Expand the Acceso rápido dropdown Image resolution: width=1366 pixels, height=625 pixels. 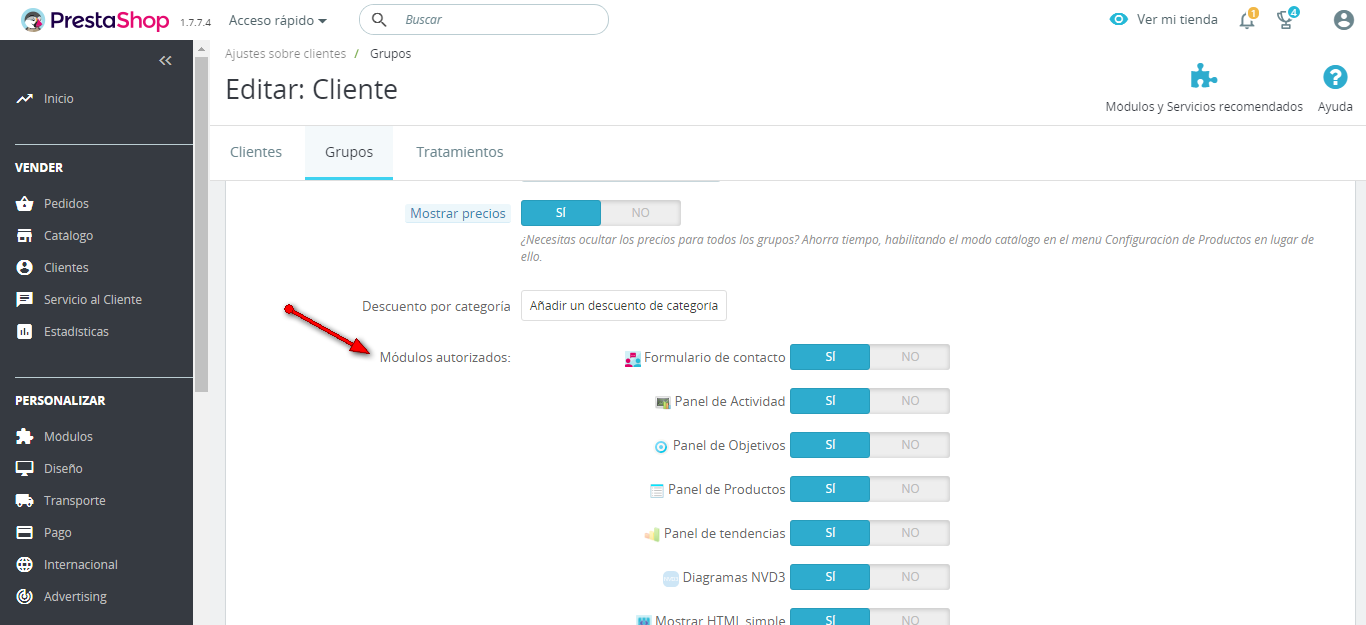coord(278,20)
